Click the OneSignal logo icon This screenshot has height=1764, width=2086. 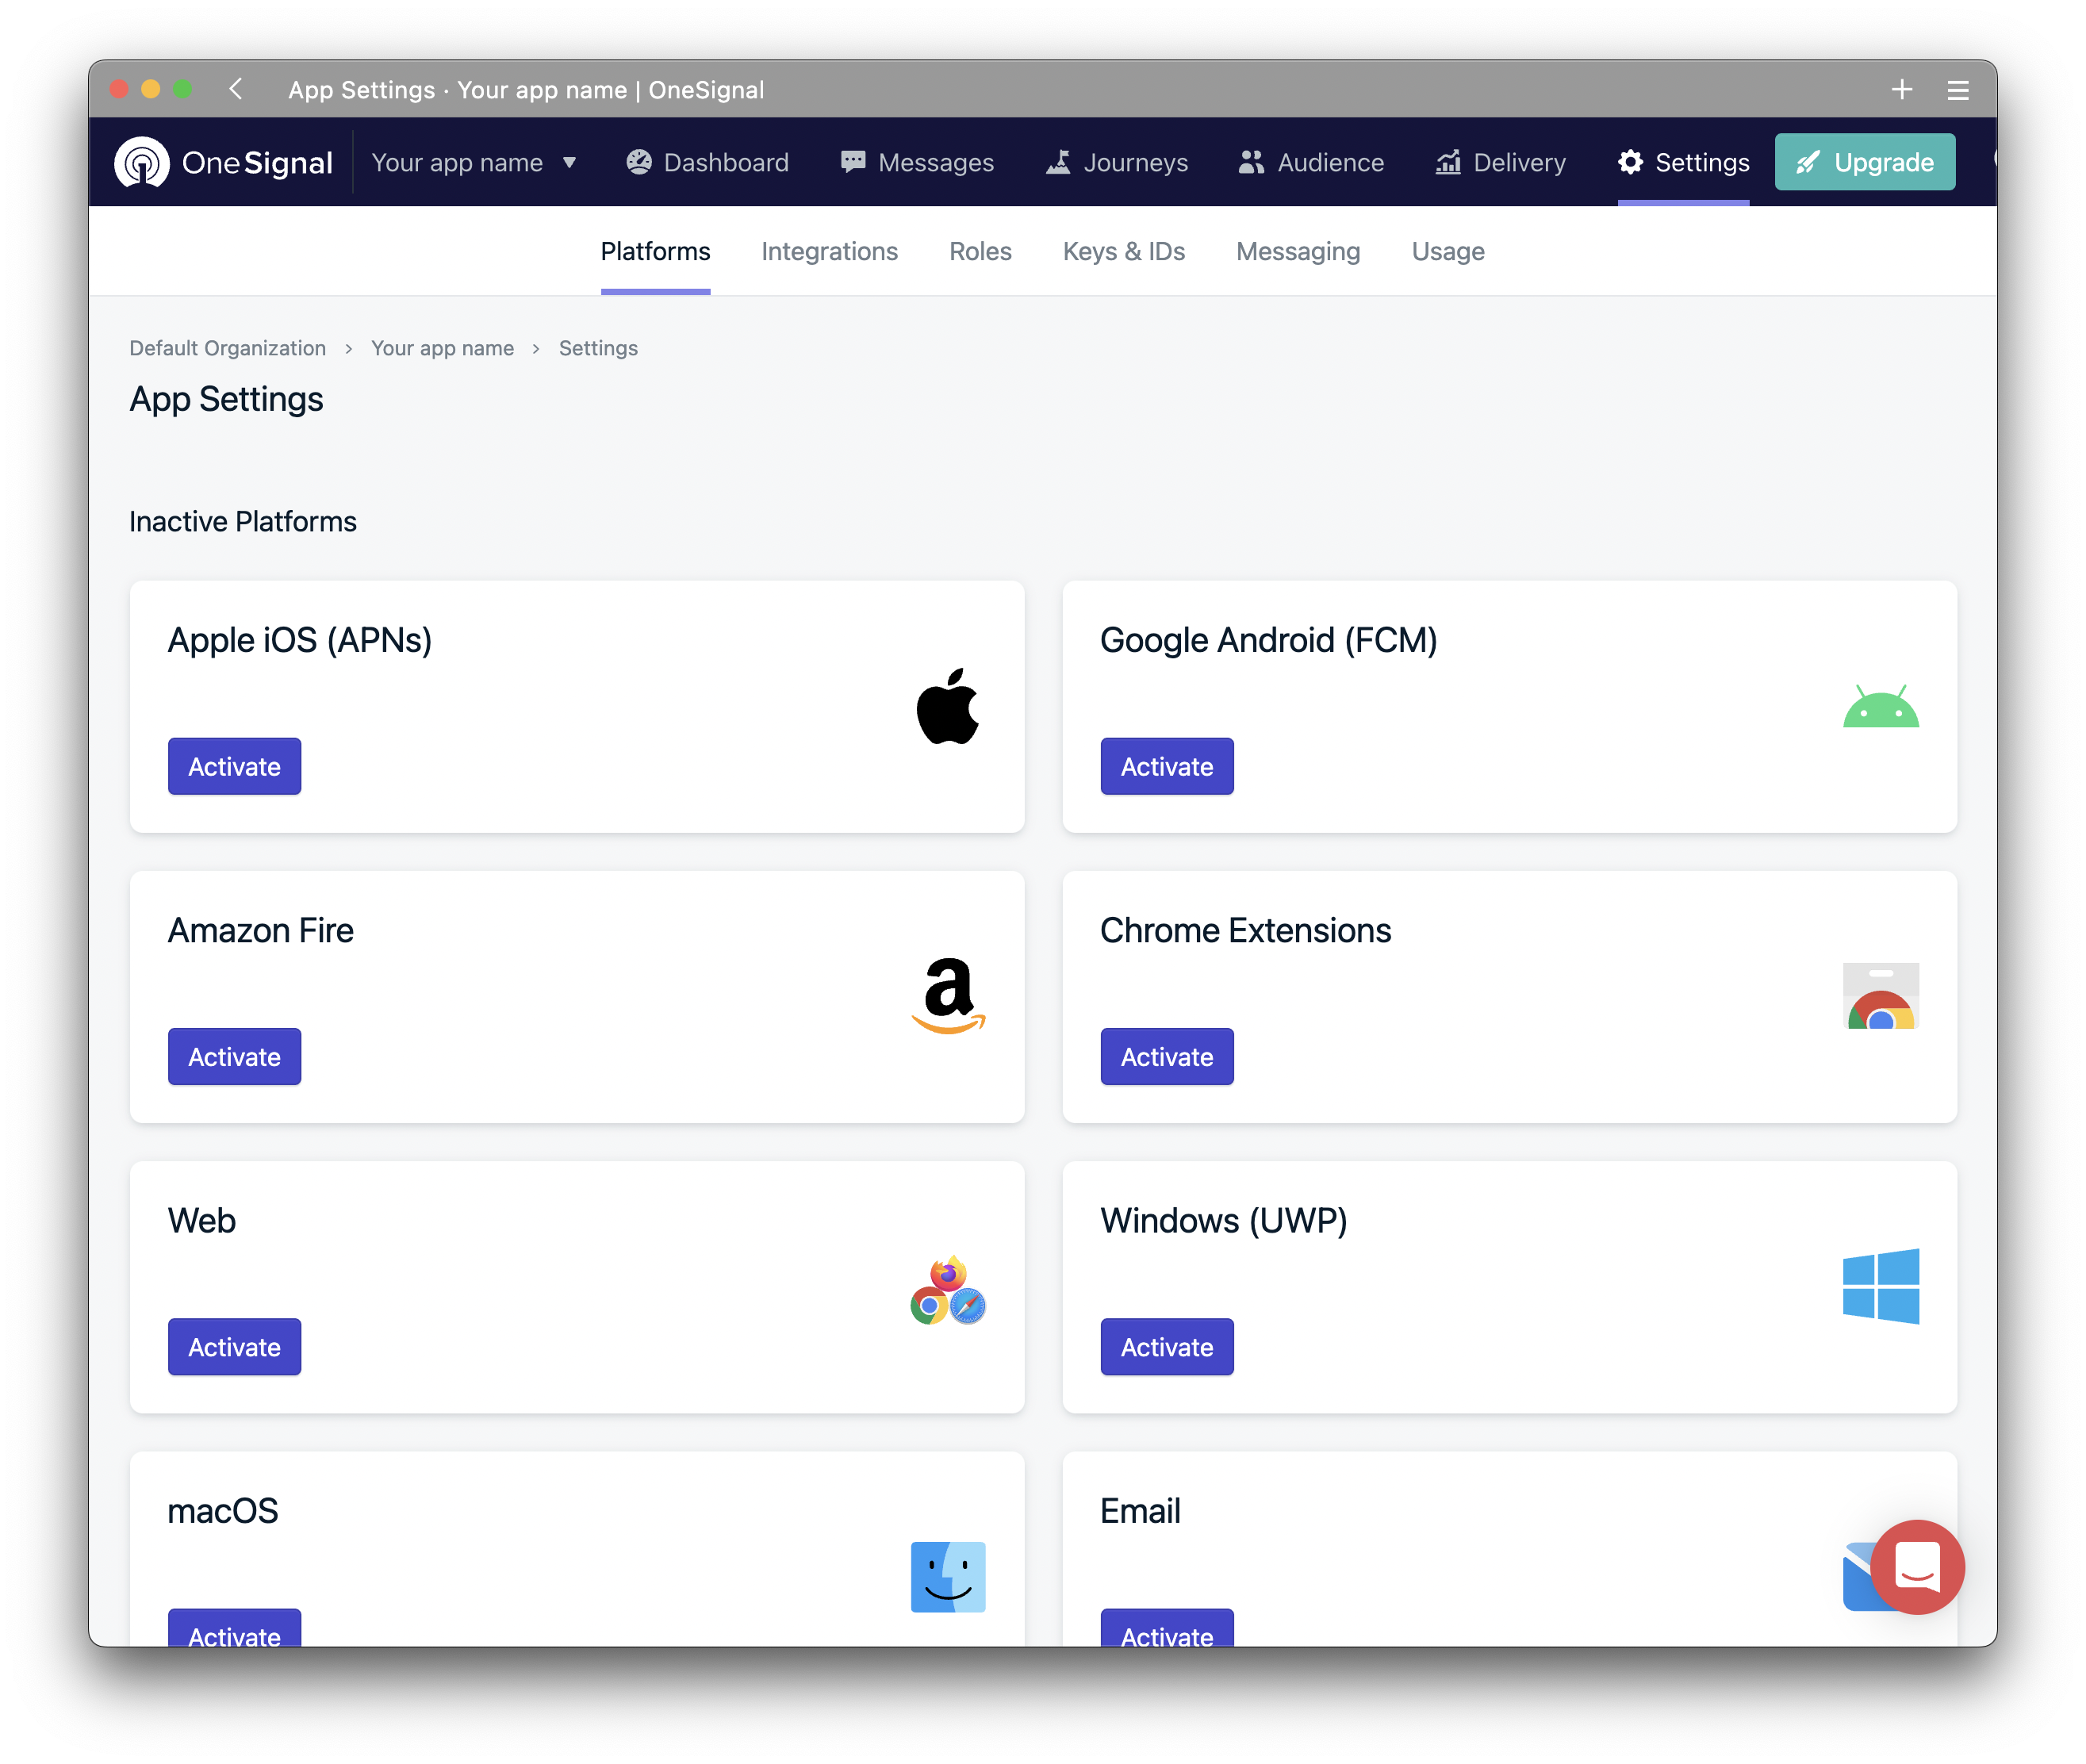(141, 162)
